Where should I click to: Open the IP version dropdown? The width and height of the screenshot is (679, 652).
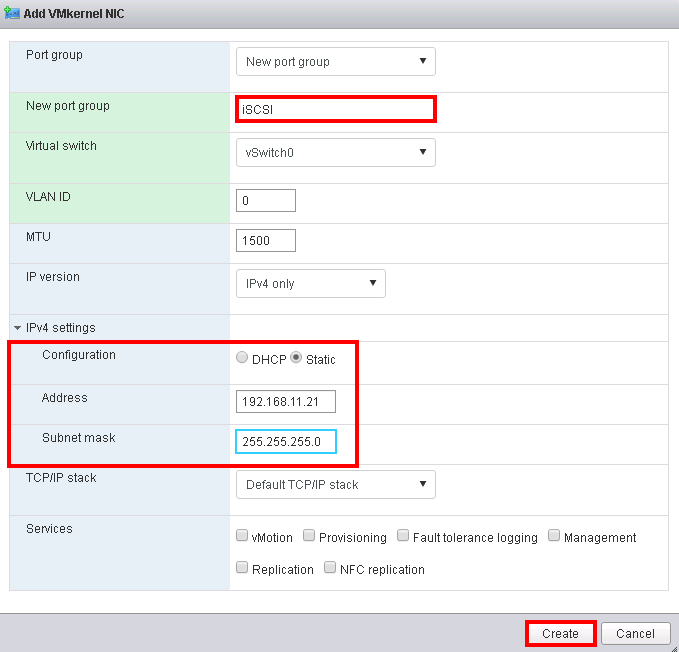(x=310, y=283)
